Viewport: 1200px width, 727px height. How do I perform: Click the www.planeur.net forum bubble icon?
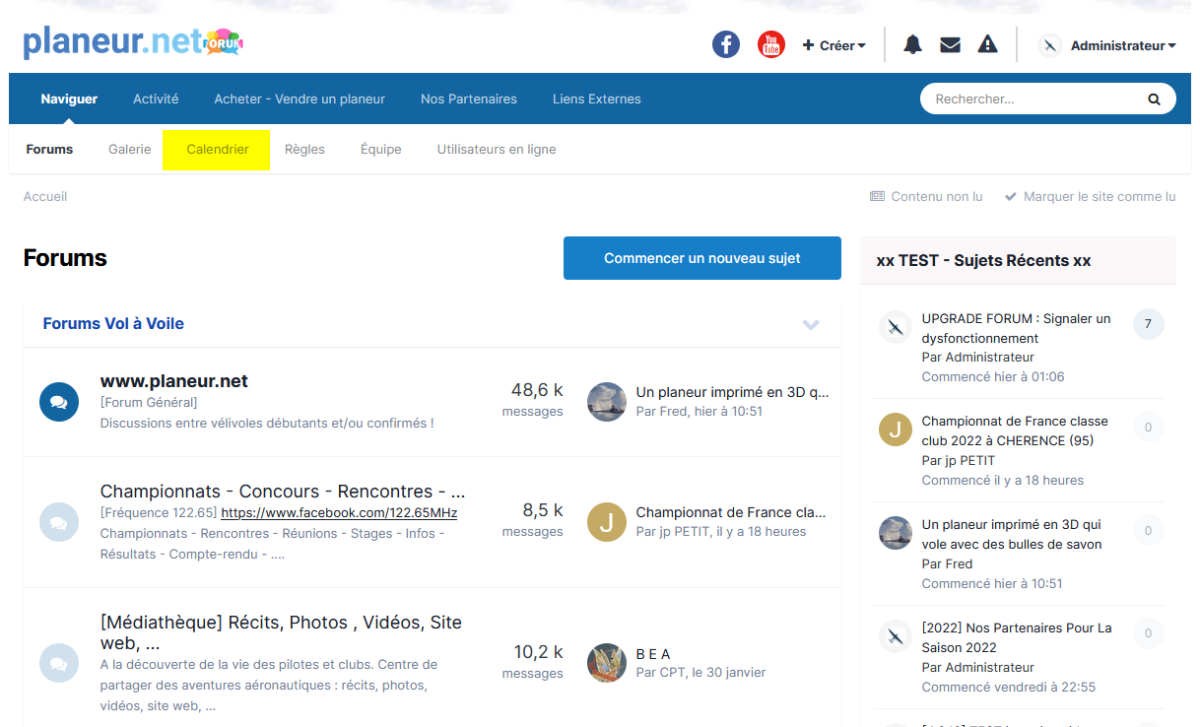[59, 402]
